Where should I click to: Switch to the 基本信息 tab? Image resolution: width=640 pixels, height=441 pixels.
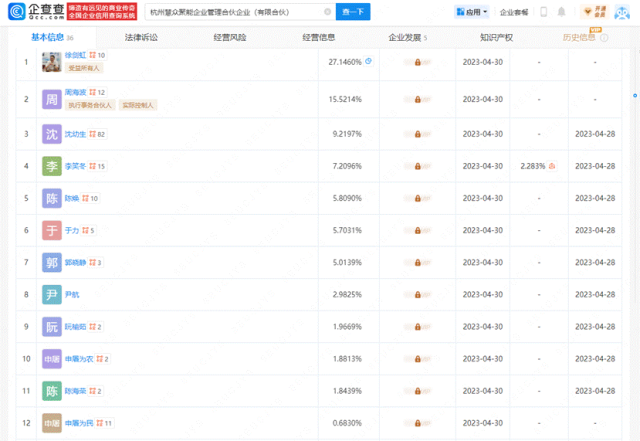pyautogui.click(x=52, y=38)
